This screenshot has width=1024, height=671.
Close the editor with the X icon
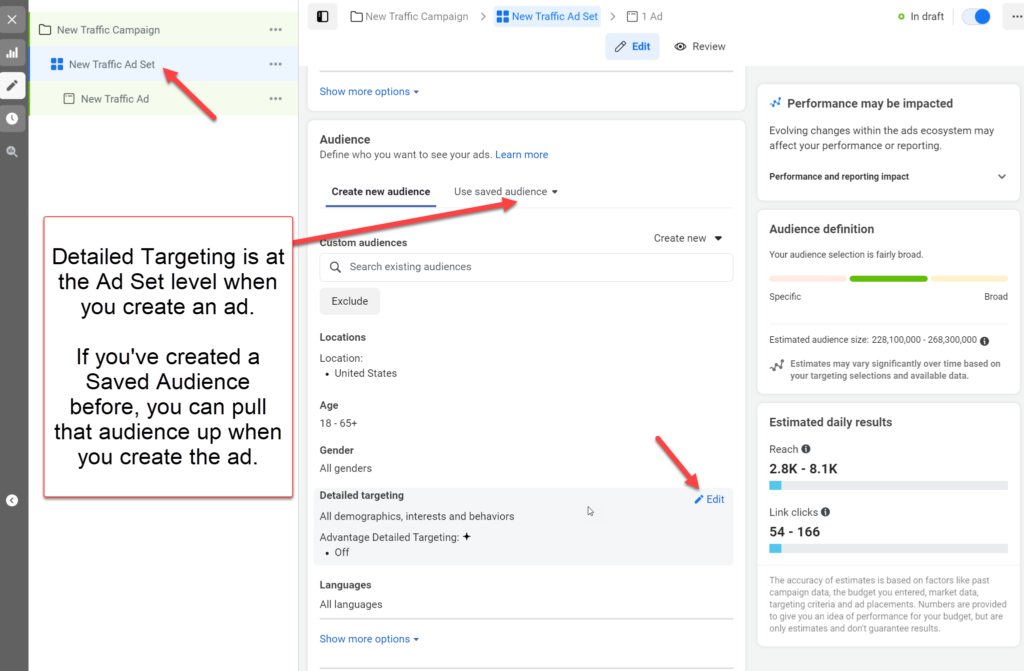coord(12,20)
